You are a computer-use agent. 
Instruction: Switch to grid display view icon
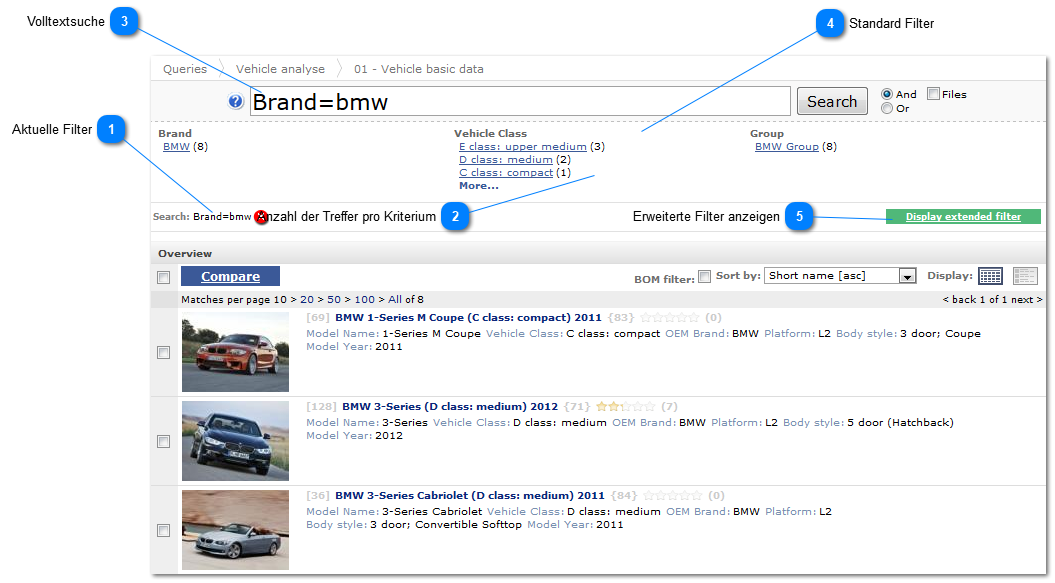click(990, 276)
